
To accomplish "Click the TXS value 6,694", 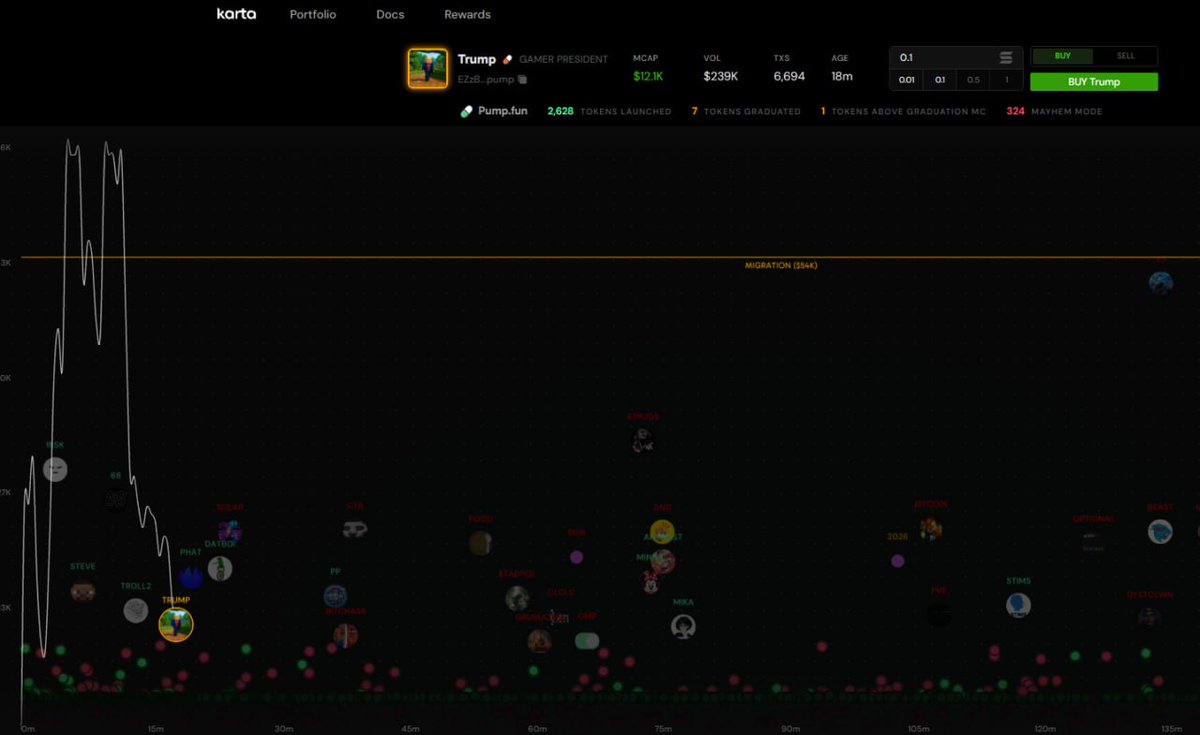I will 789,77.
